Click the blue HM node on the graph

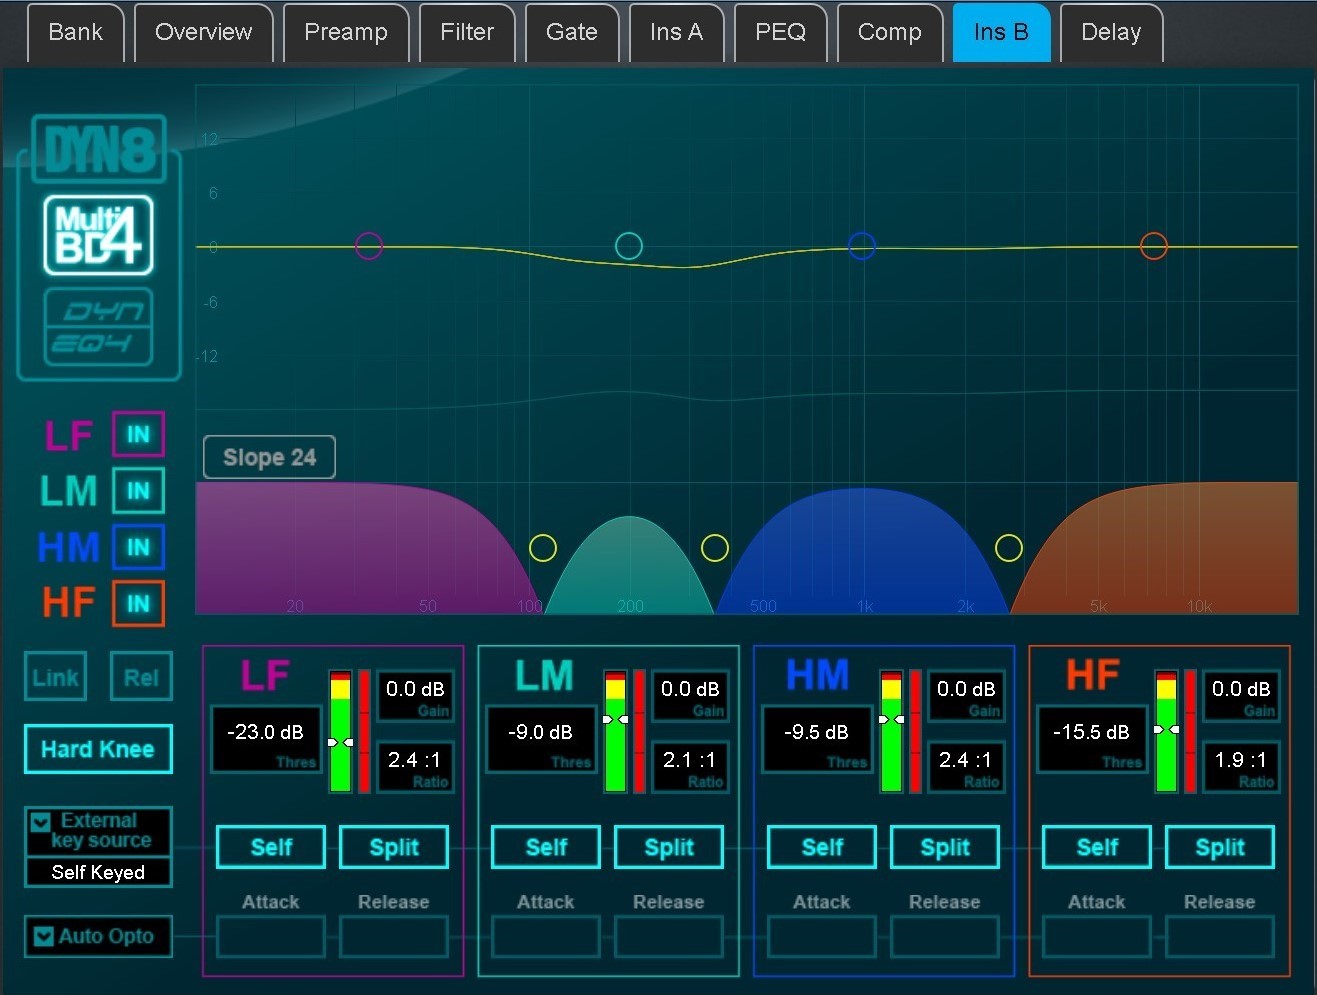(862, 246)
